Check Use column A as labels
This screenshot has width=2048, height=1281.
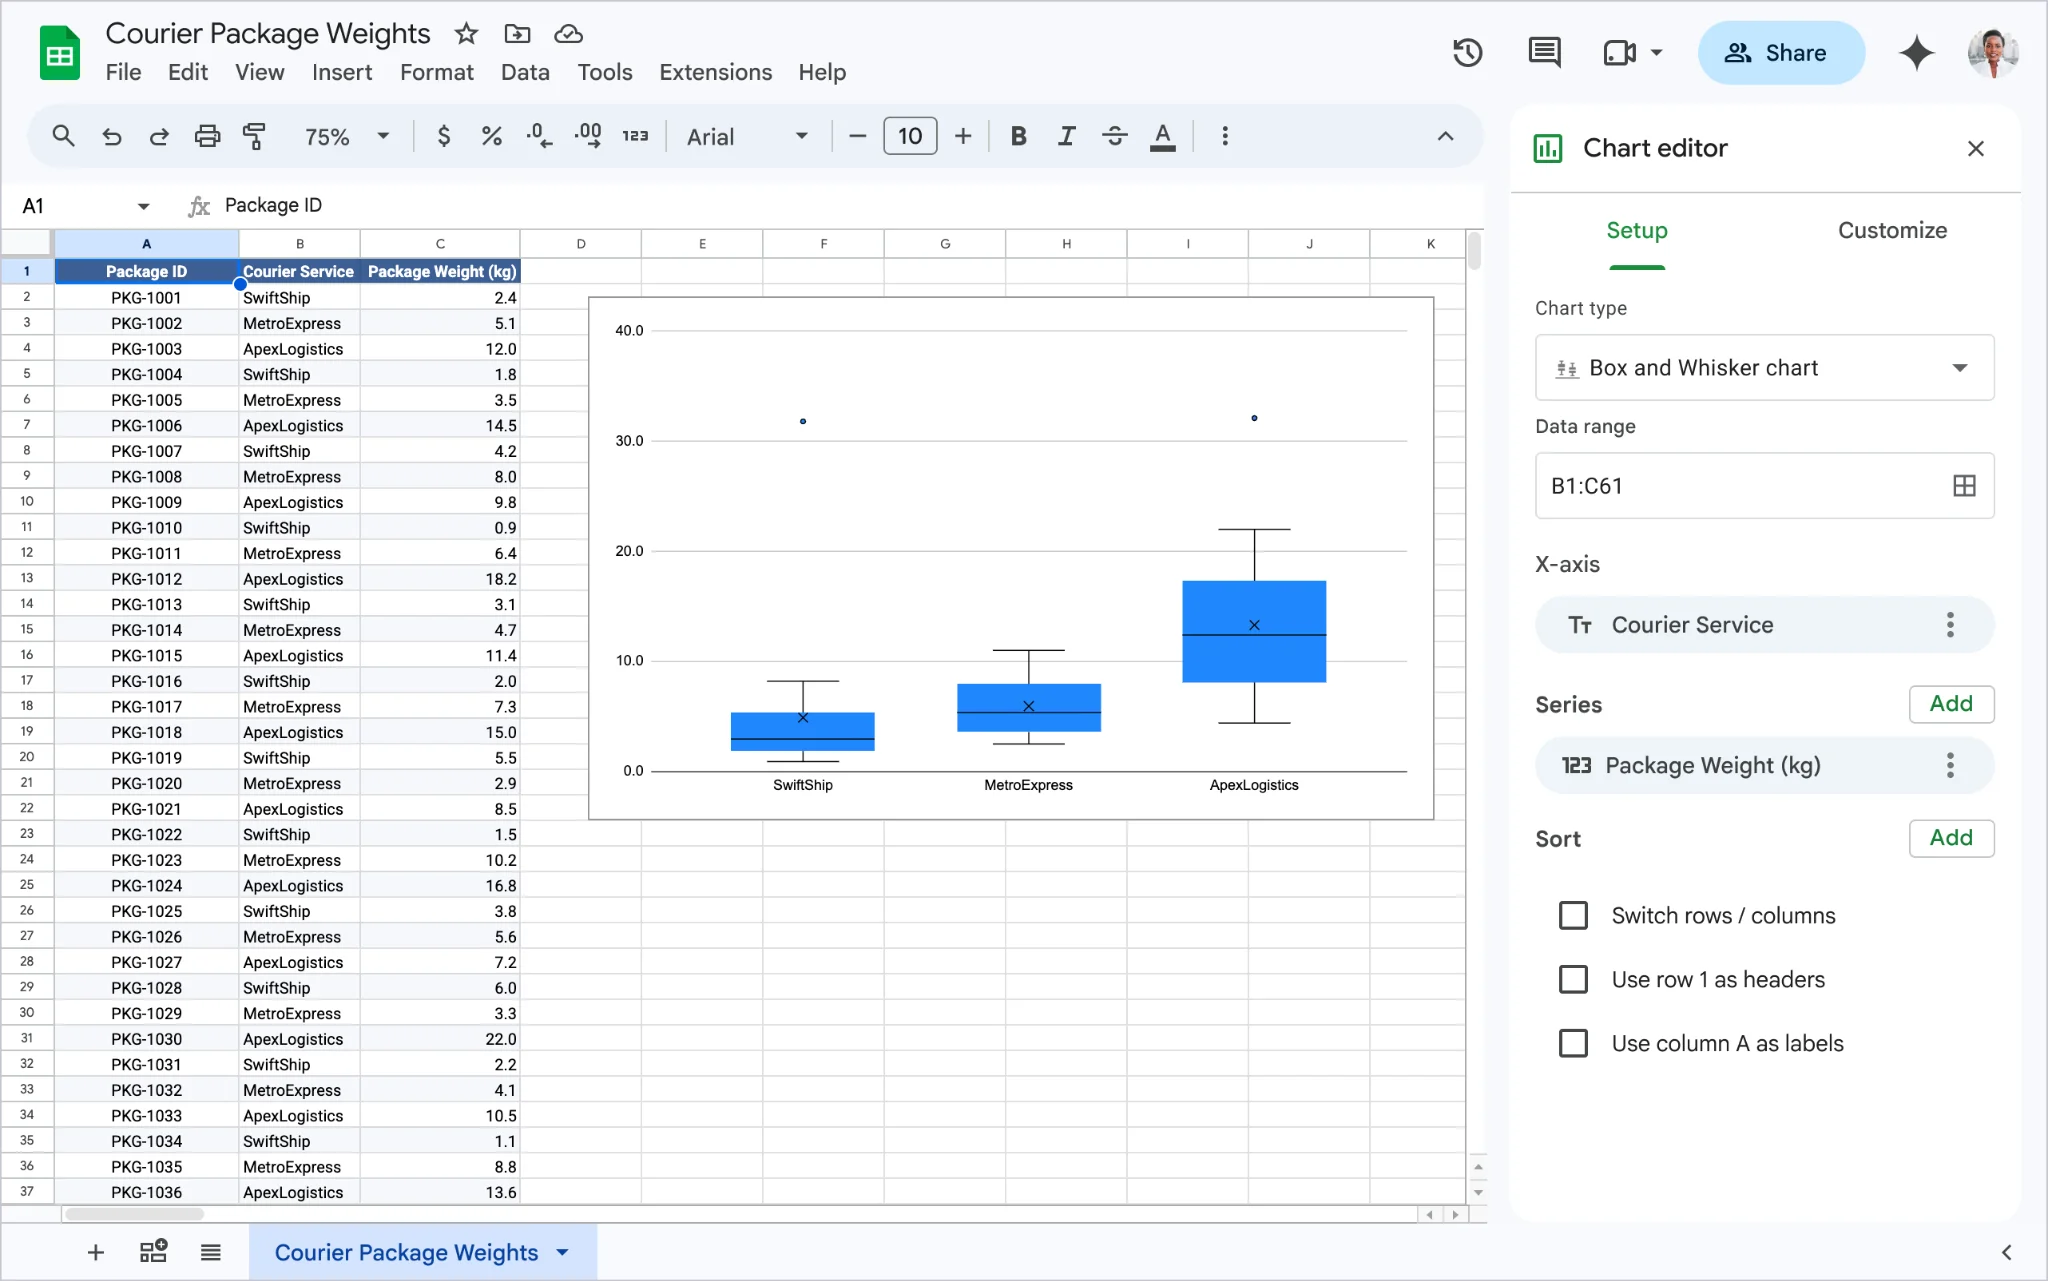click(x=1573, y=1043)
